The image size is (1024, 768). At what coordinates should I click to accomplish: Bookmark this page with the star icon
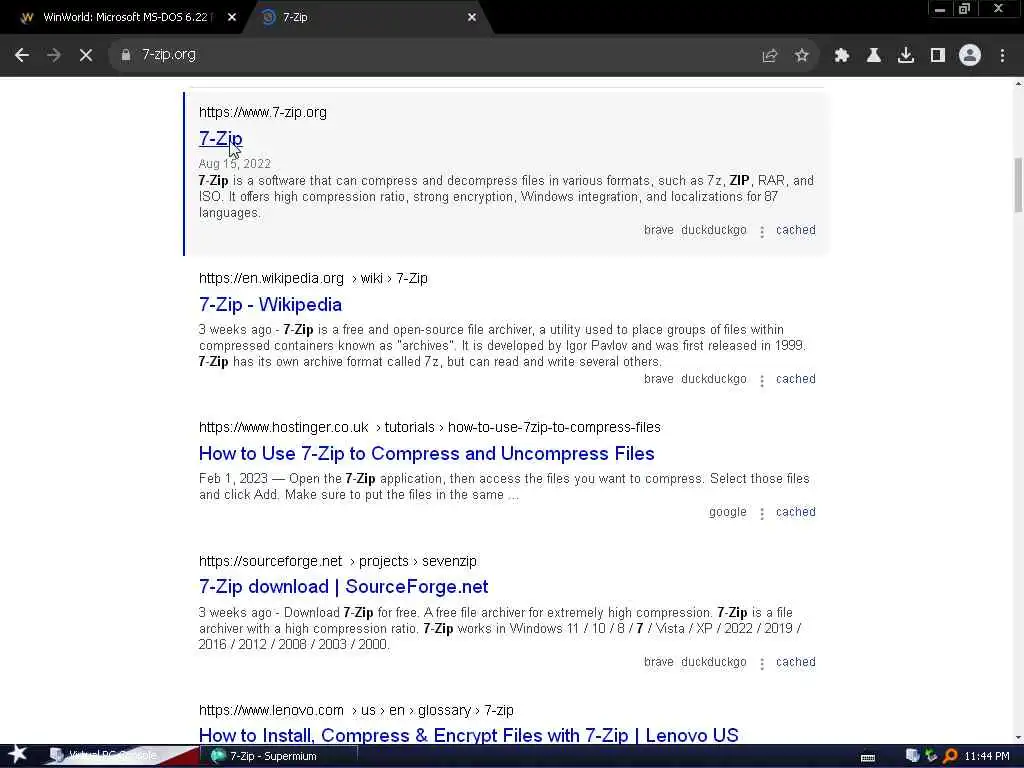[x=802, y=56]
